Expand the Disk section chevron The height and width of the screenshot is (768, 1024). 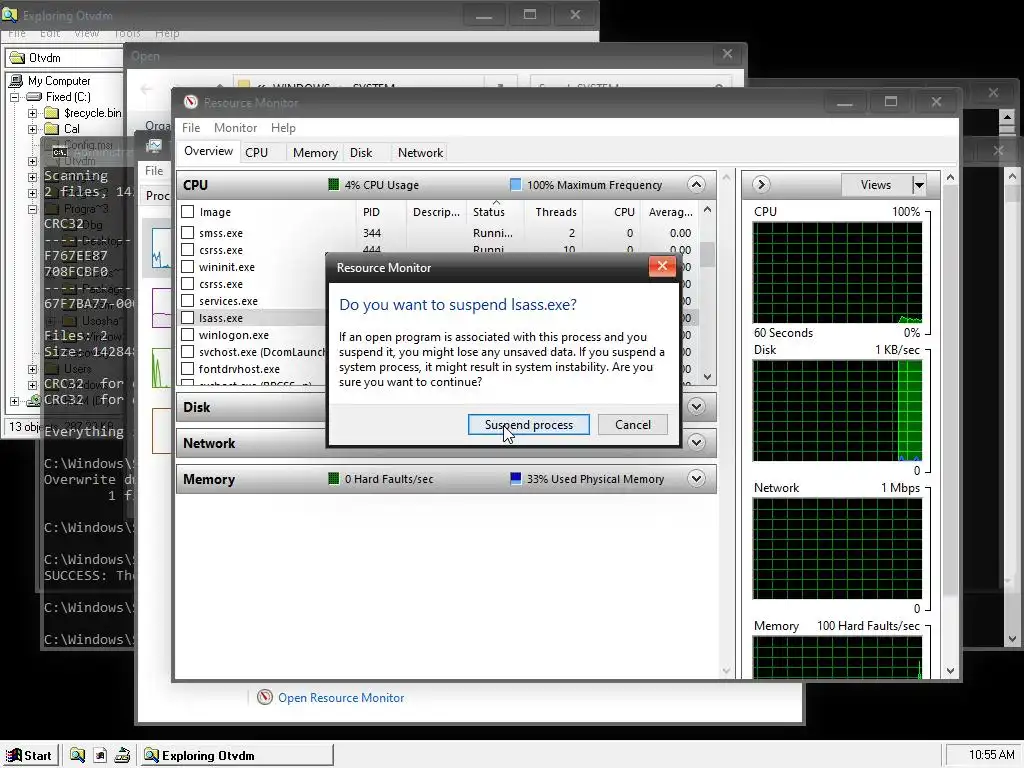coord(696,407)
